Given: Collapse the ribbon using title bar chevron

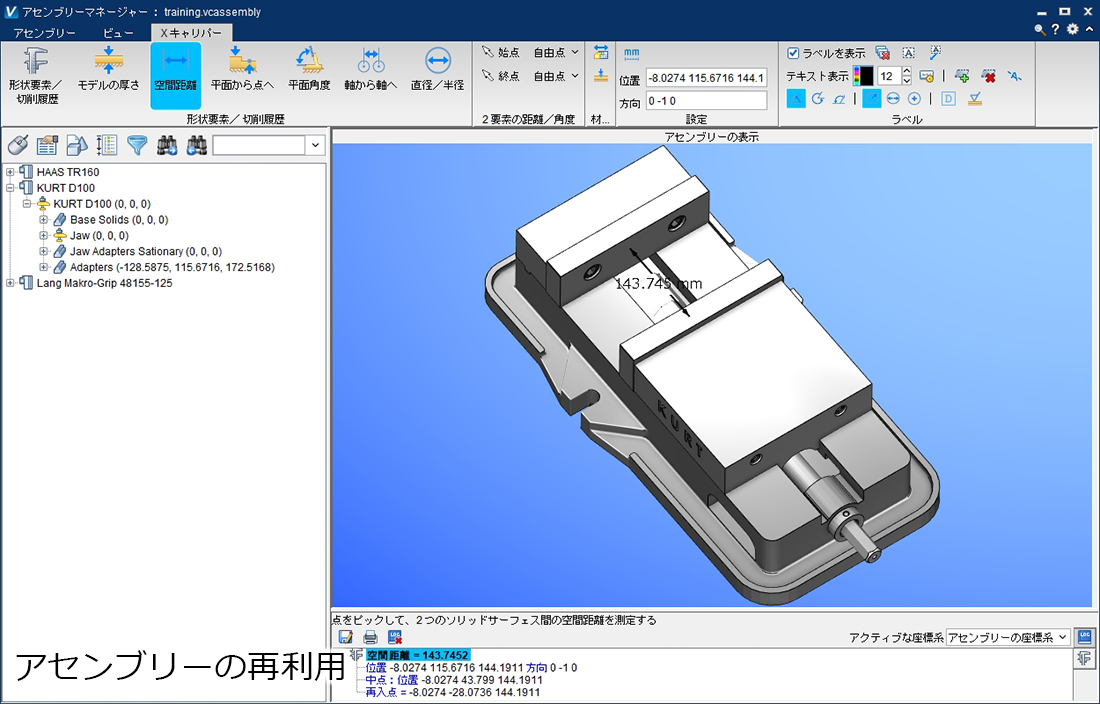Looking at the screenshot, I should (x=1089, y=29).
